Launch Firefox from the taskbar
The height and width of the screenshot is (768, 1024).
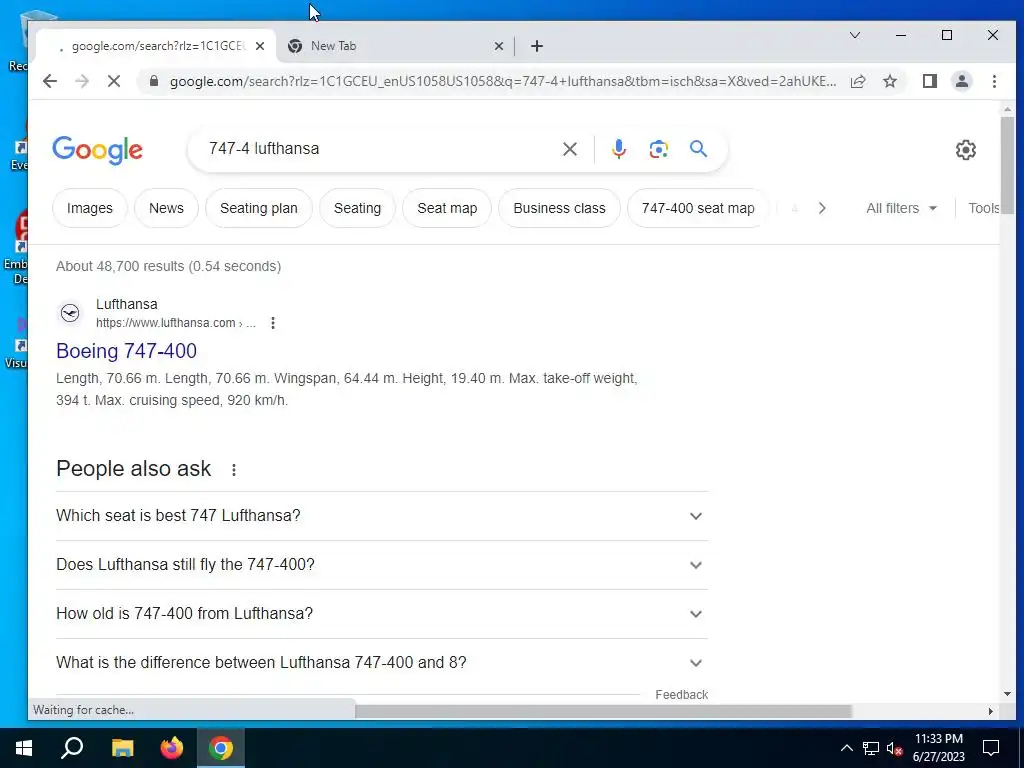coord(172,748)
